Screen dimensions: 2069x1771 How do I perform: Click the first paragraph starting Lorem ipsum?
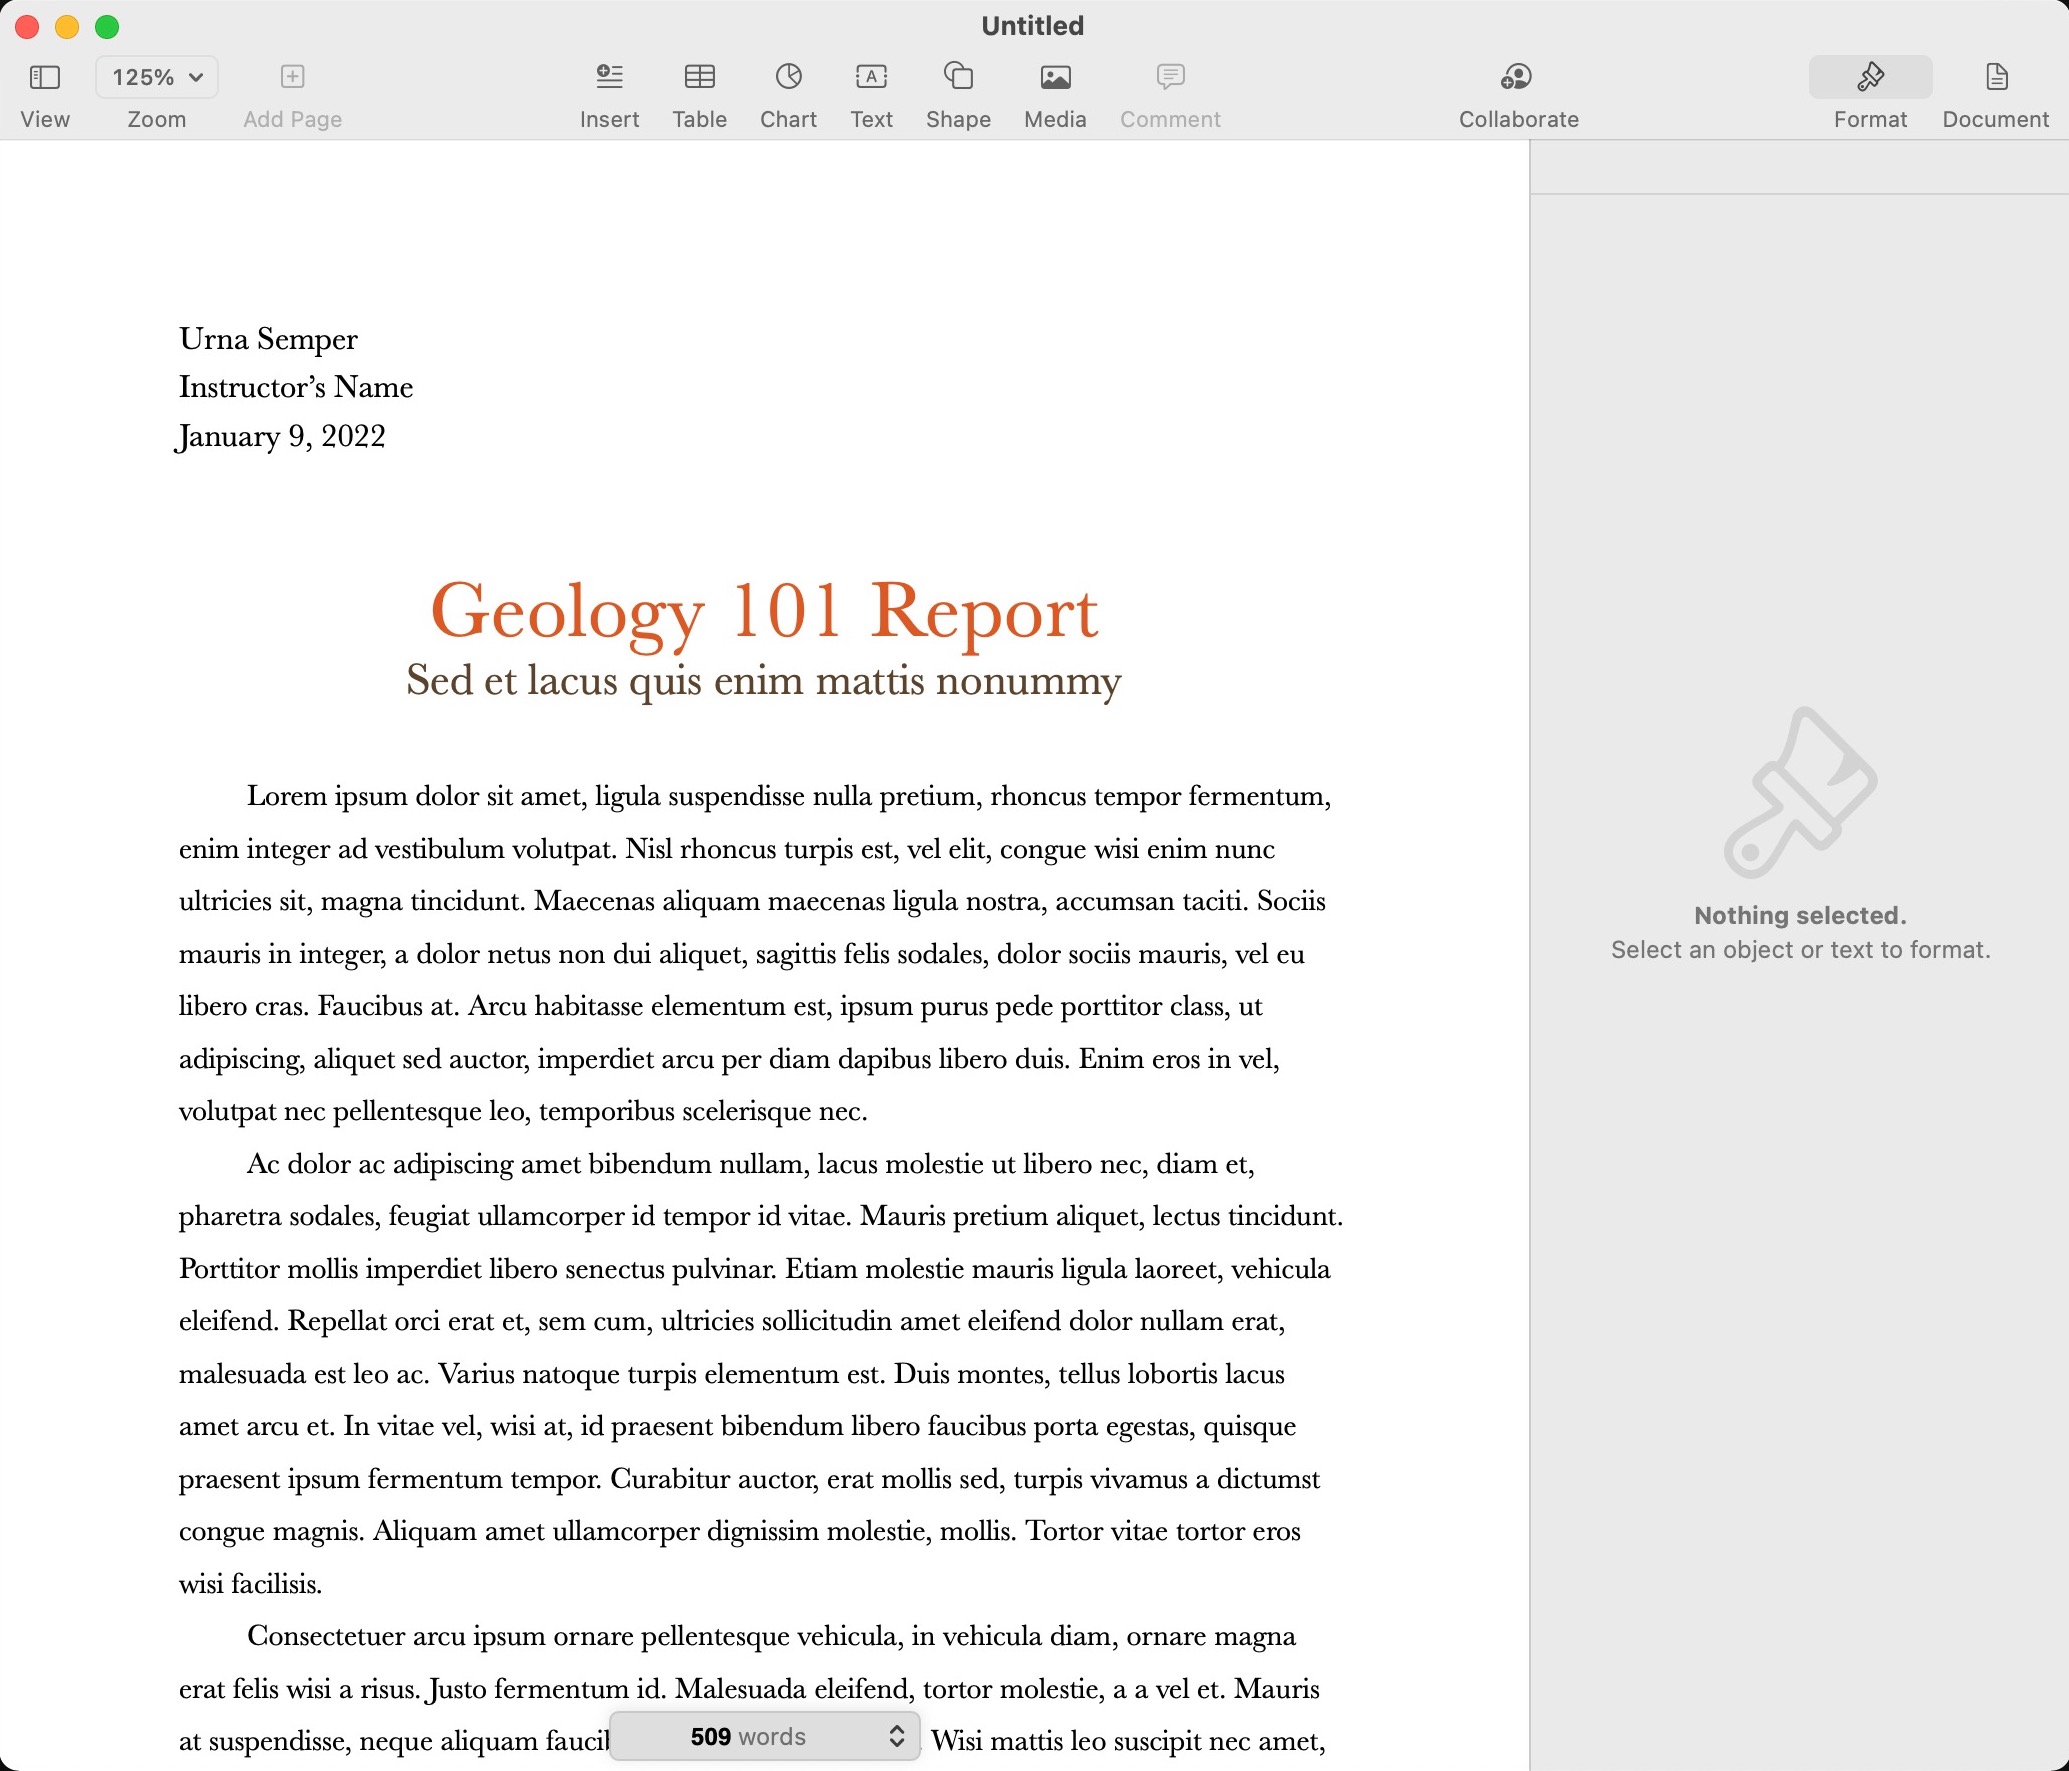(760, 953)
